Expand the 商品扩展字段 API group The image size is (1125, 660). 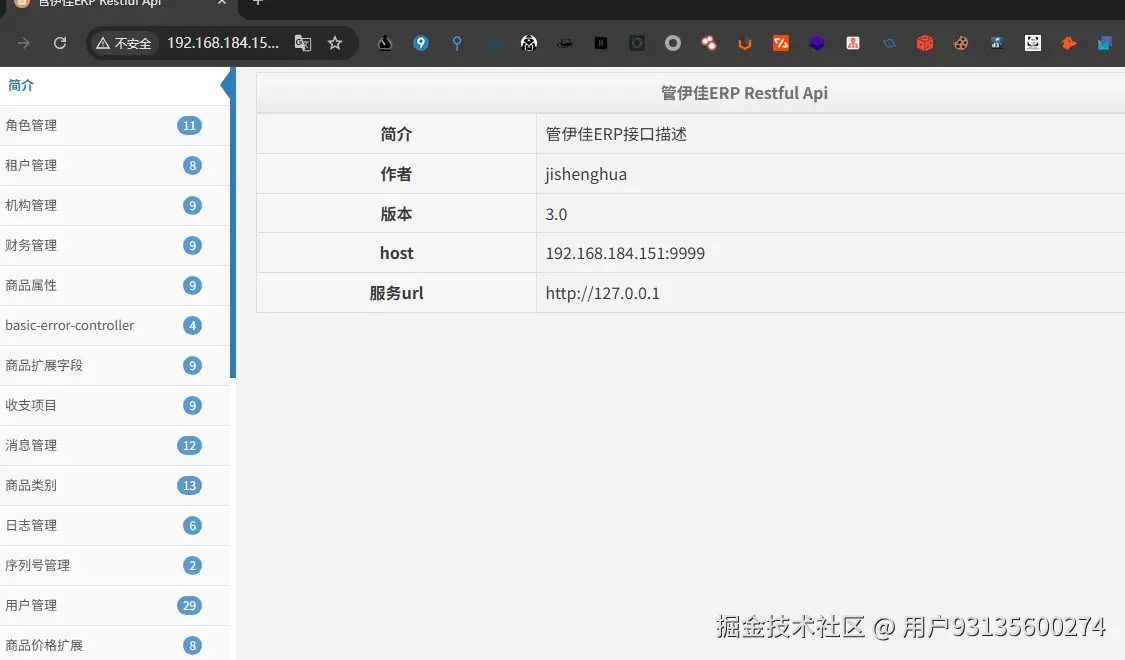click(x=115, y=366)
